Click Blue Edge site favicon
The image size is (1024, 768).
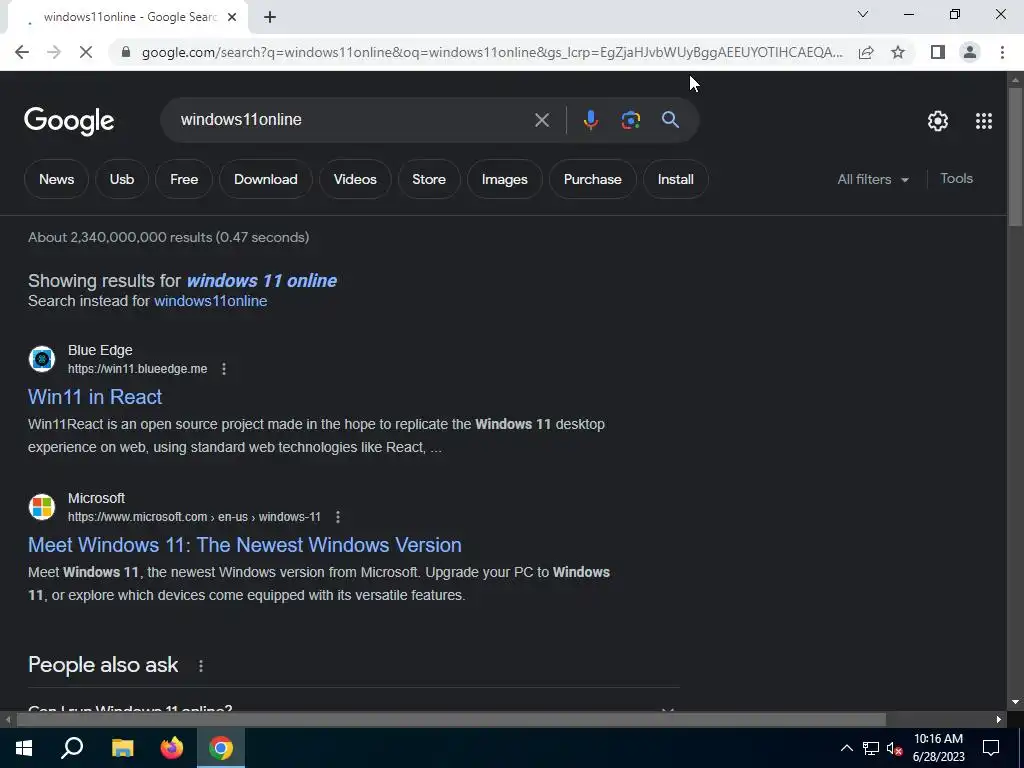pos(42,359)
